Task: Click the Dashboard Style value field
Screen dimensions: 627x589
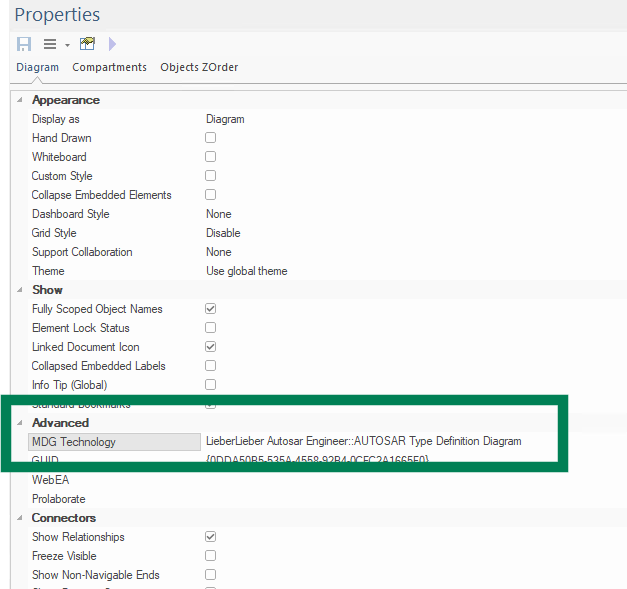Action: click(x=218, y=214)
